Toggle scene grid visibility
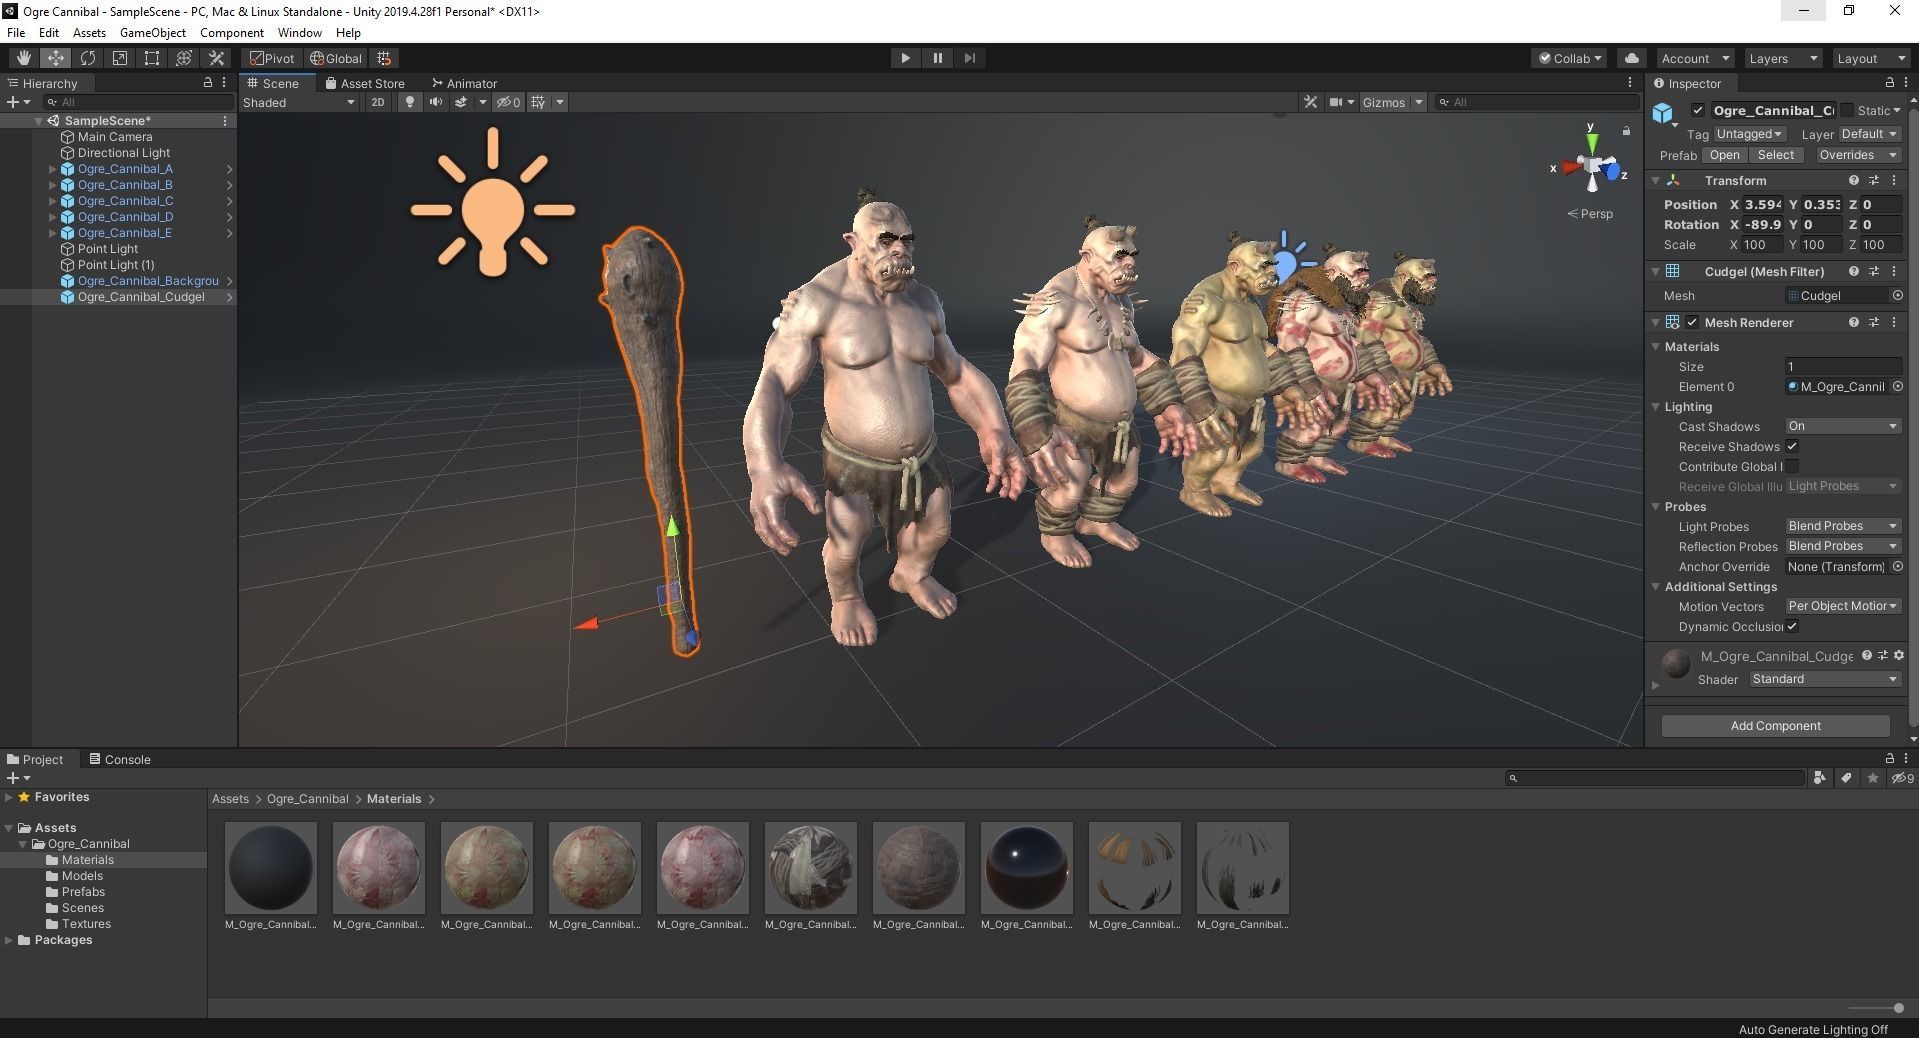This screenshot has height=1038, width=1919. pyautogui.click(x=538, y=102)
